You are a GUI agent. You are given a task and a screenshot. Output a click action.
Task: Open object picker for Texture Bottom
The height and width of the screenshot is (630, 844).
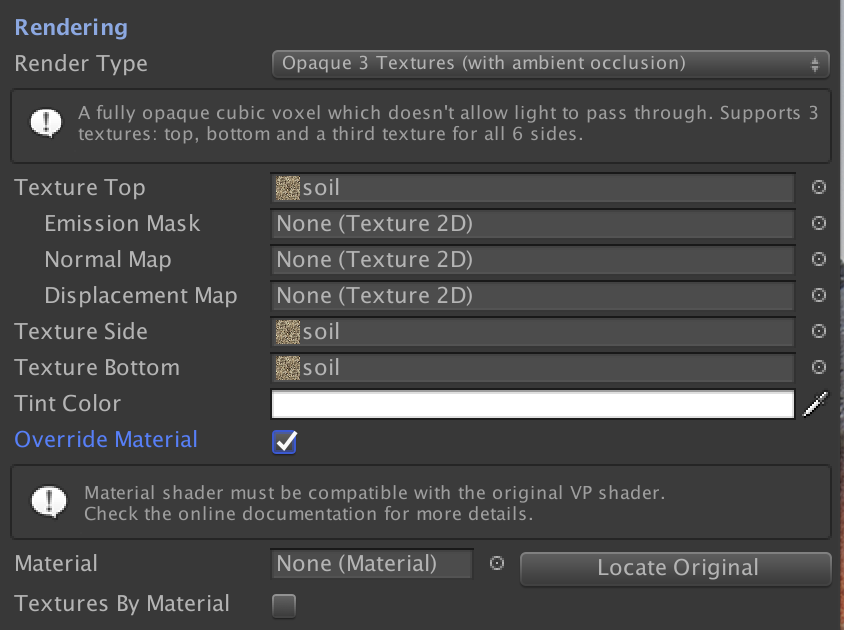point(819,367)
